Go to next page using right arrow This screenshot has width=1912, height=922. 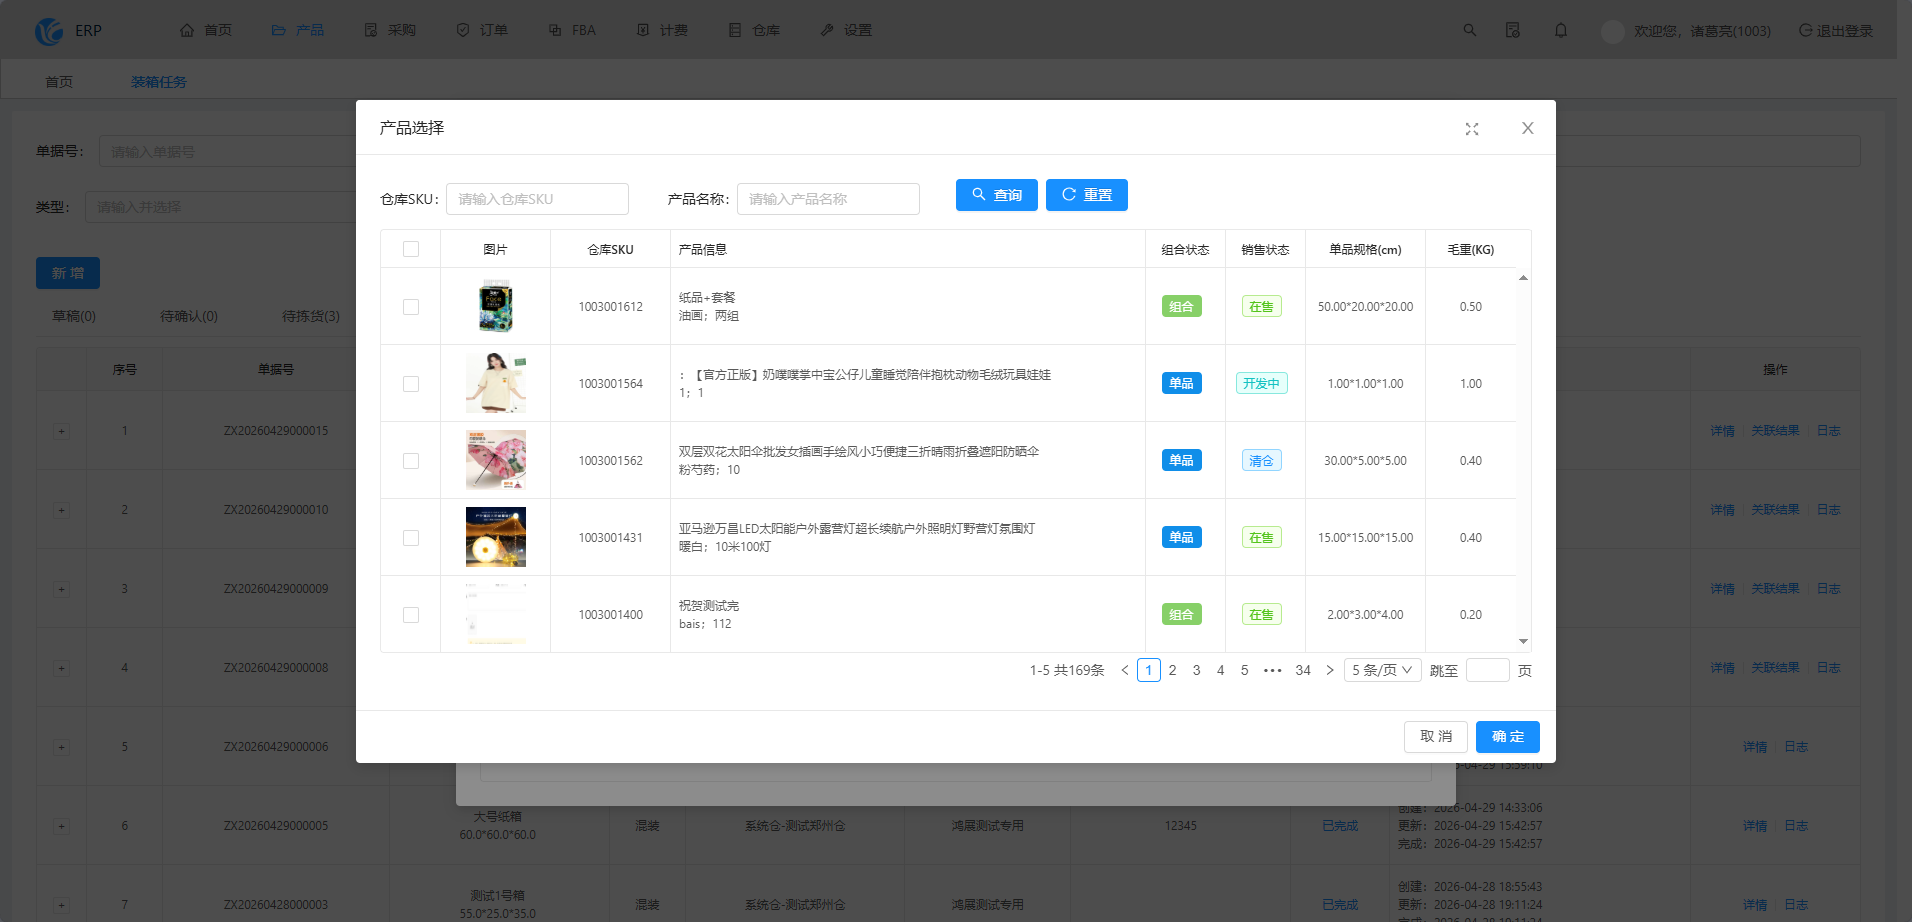tap(1330, 670)
